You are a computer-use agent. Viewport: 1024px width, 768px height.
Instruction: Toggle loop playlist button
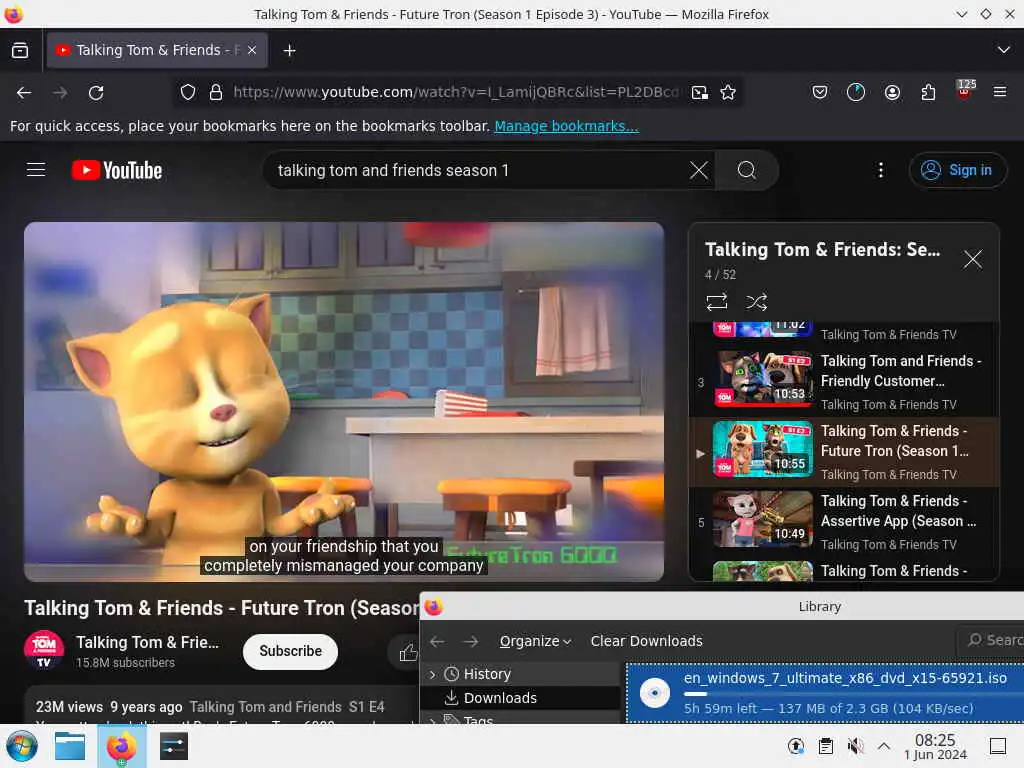click(x=716, y=302)
